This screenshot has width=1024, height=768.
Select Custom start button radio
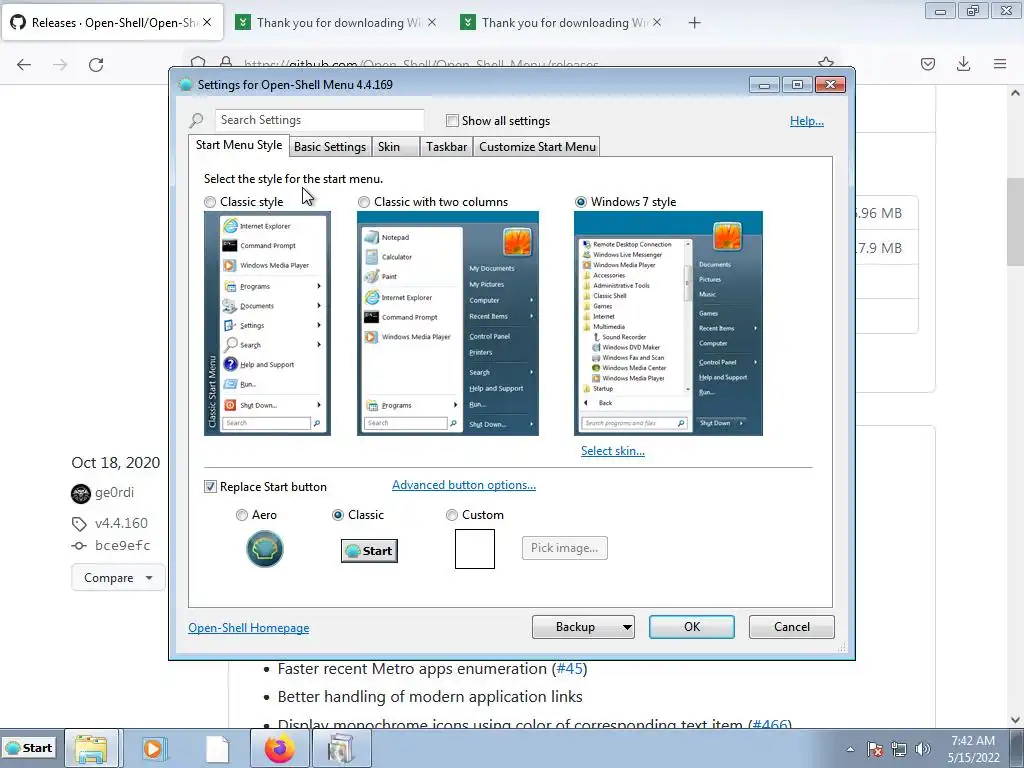(x=451, y=515)
